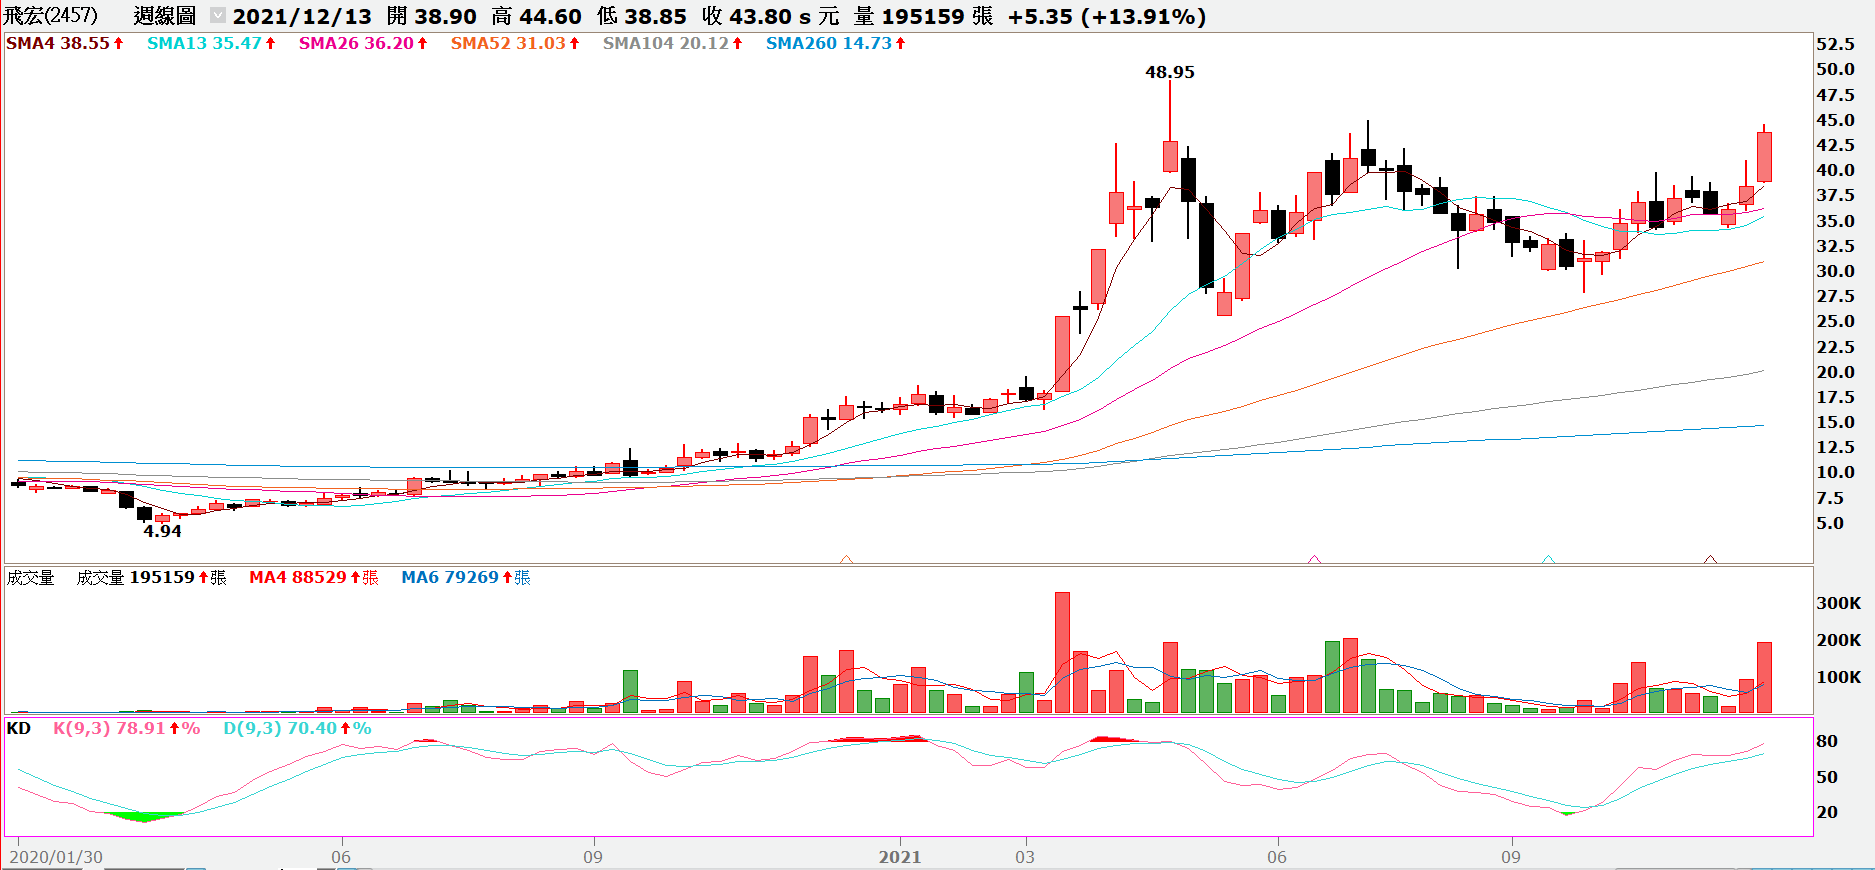Select the SMA26 36.20 moving average label
1875x870 pixels.
(356, 43)
